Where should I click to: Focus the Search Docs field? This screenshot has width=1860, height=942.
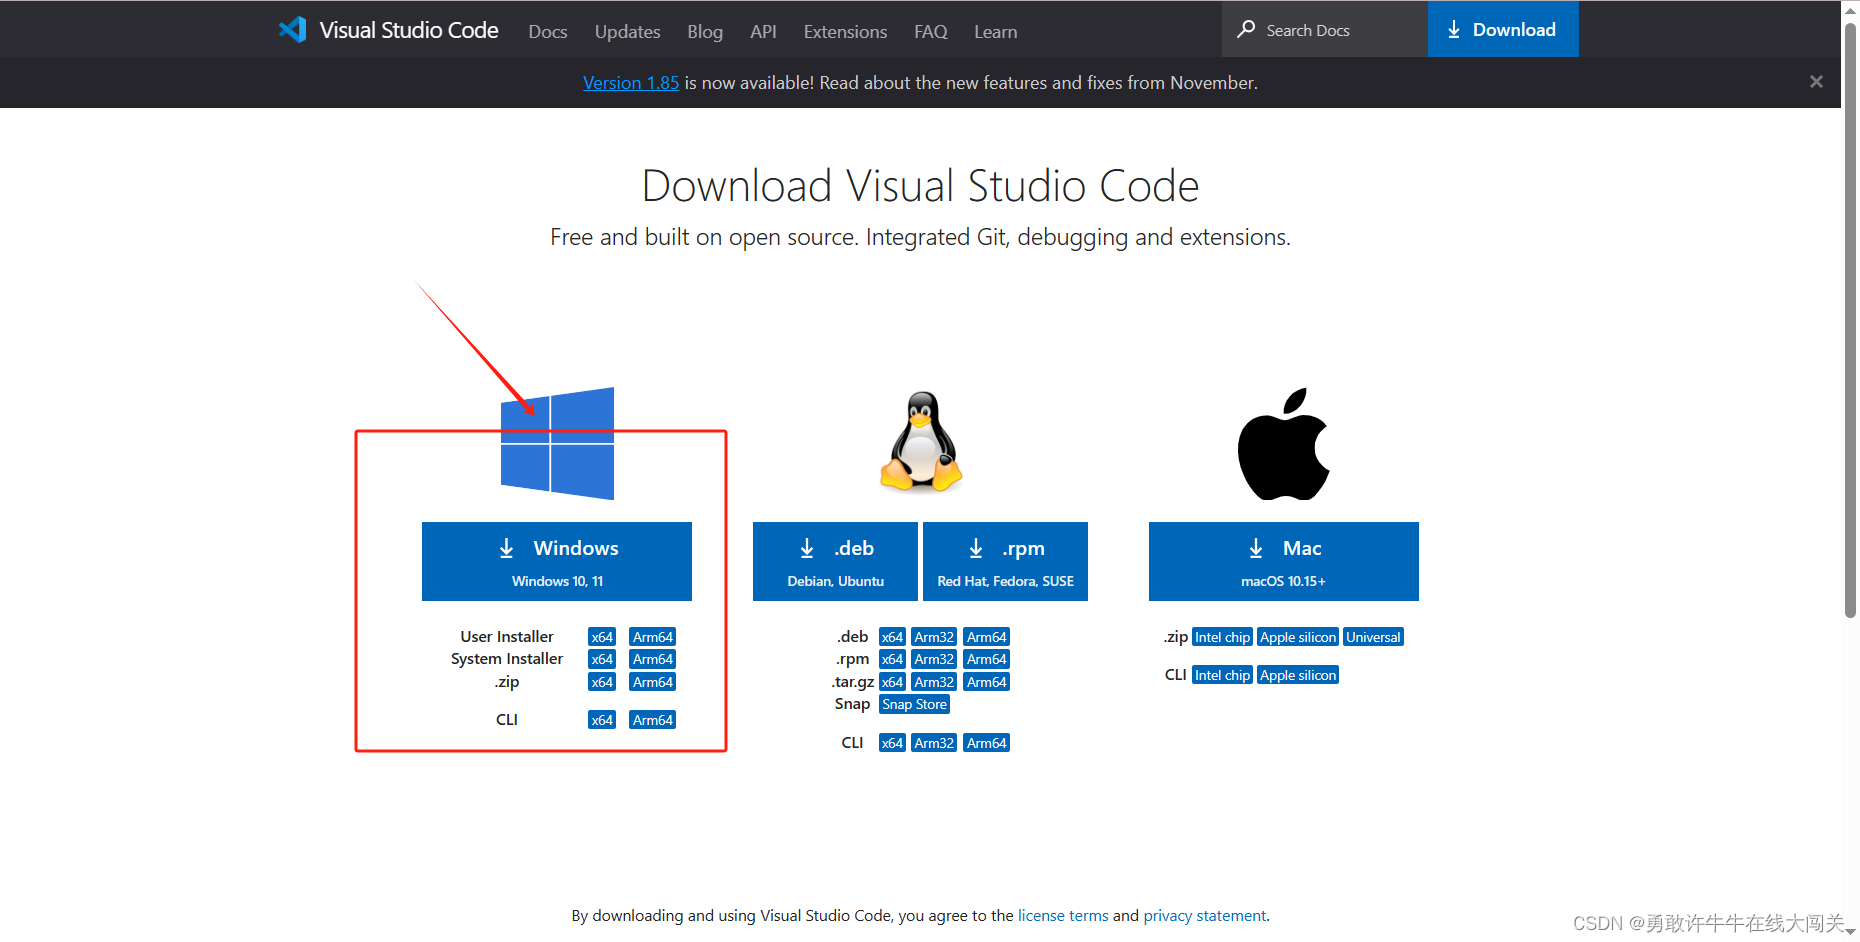(1325, 30)
